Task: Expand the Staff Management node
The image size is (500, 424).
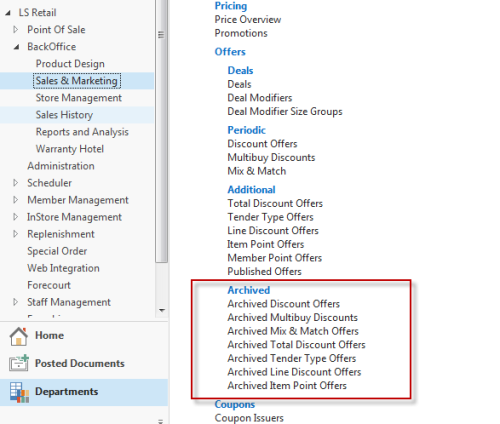Action: [15, 302]
